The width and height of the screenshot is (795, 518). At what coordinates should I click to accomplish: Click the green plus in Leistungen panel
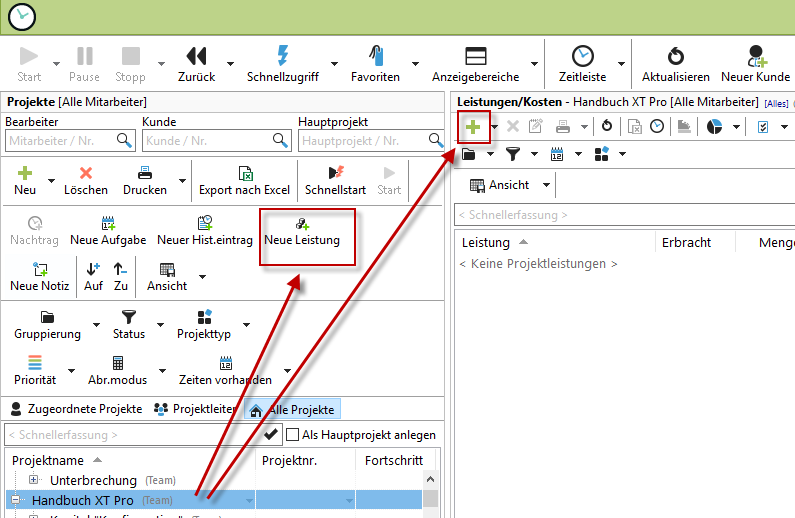coord(472,126)
